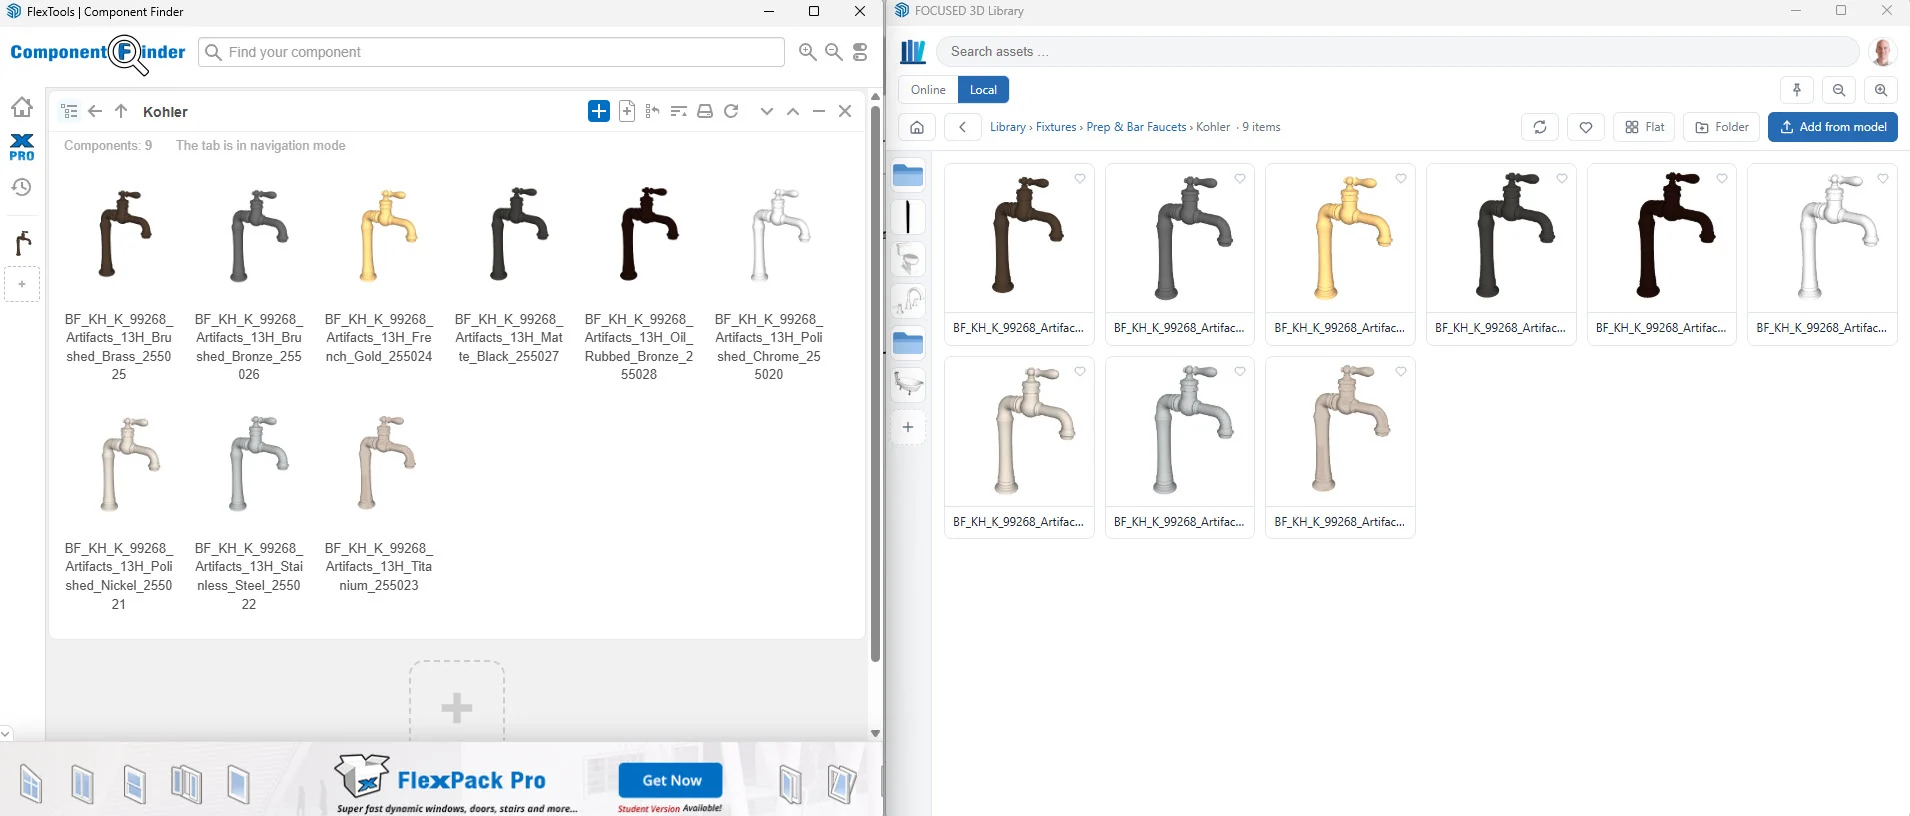Favorite the yellow gold faucet library card
This screenshot has height=816, width=1910.
pyautogui.click(x=1401, y=179)
